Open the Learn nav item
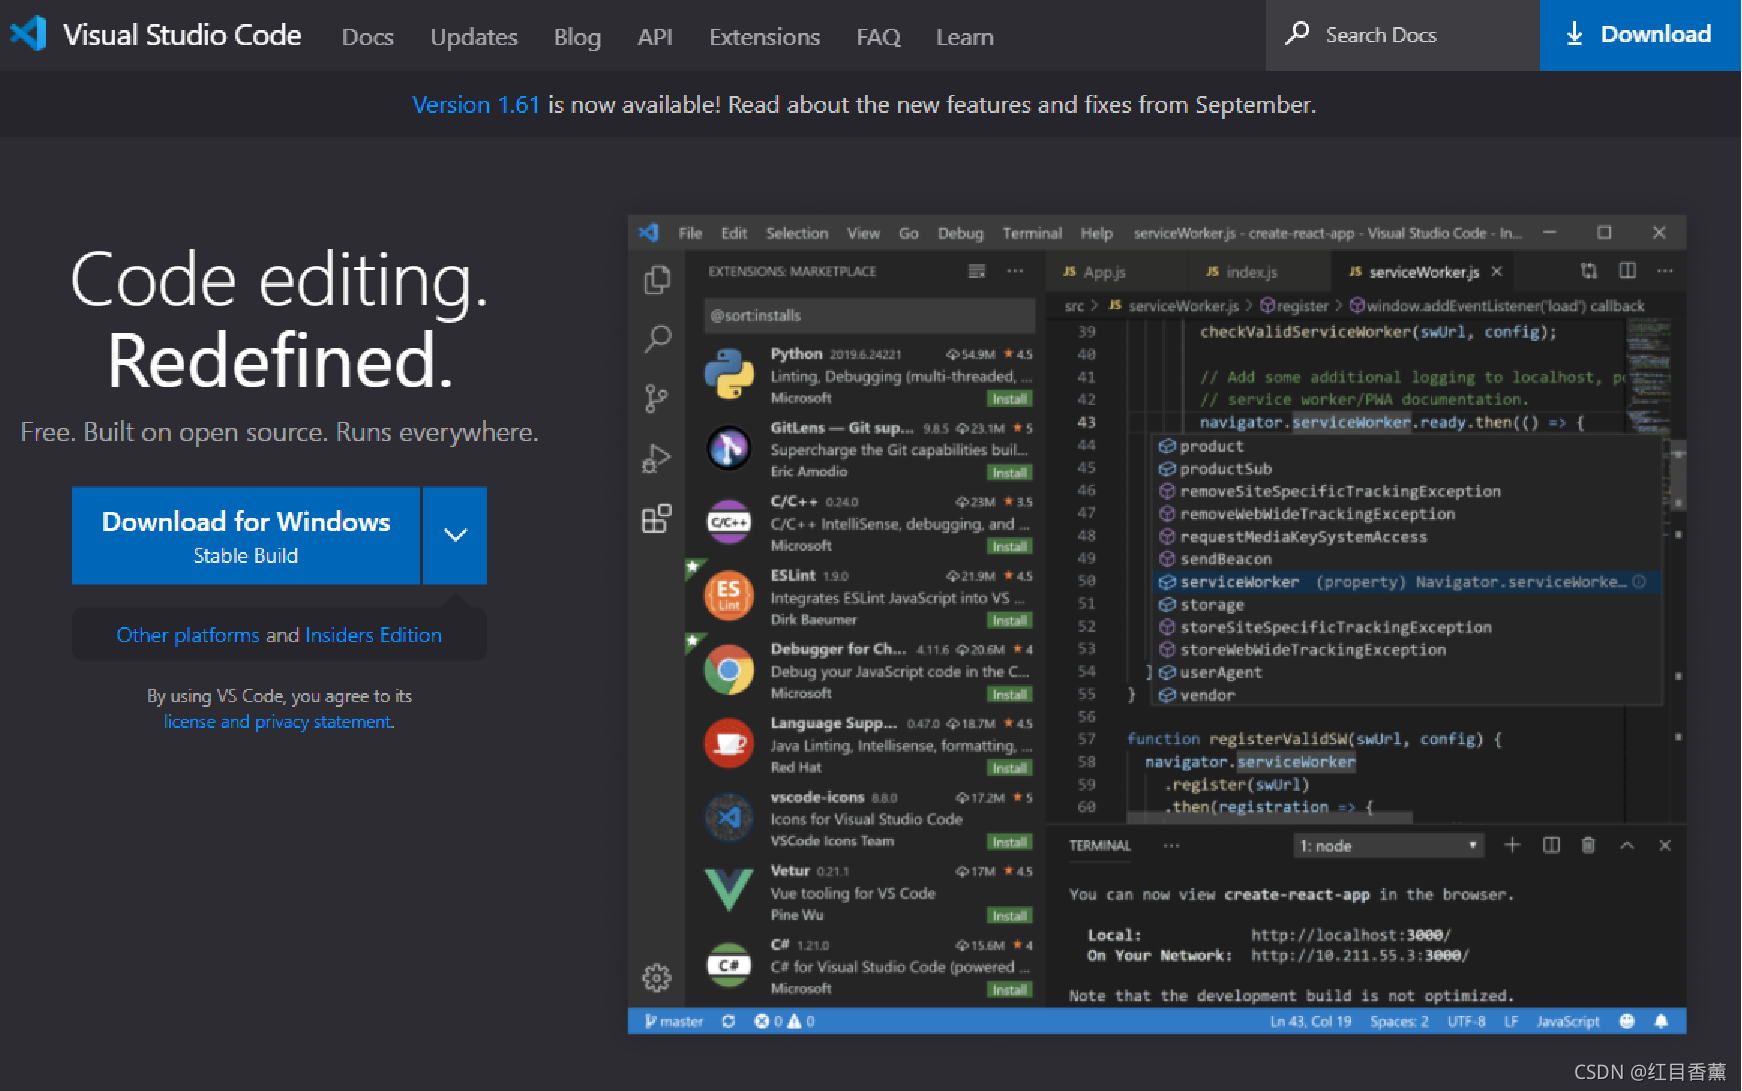This screenshot has height=1091, width=1742. coord(964,37)
